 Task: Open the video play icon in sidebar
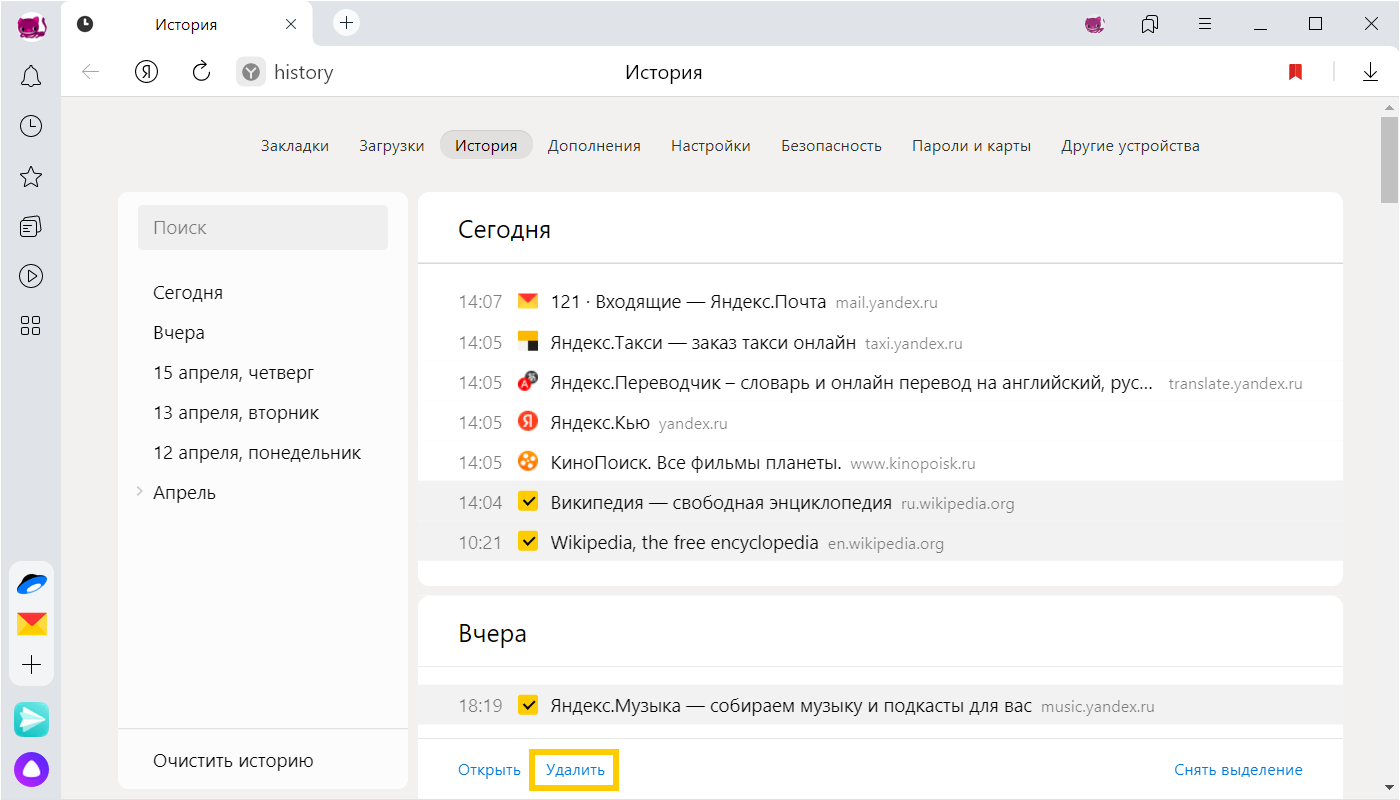(31, 276)
